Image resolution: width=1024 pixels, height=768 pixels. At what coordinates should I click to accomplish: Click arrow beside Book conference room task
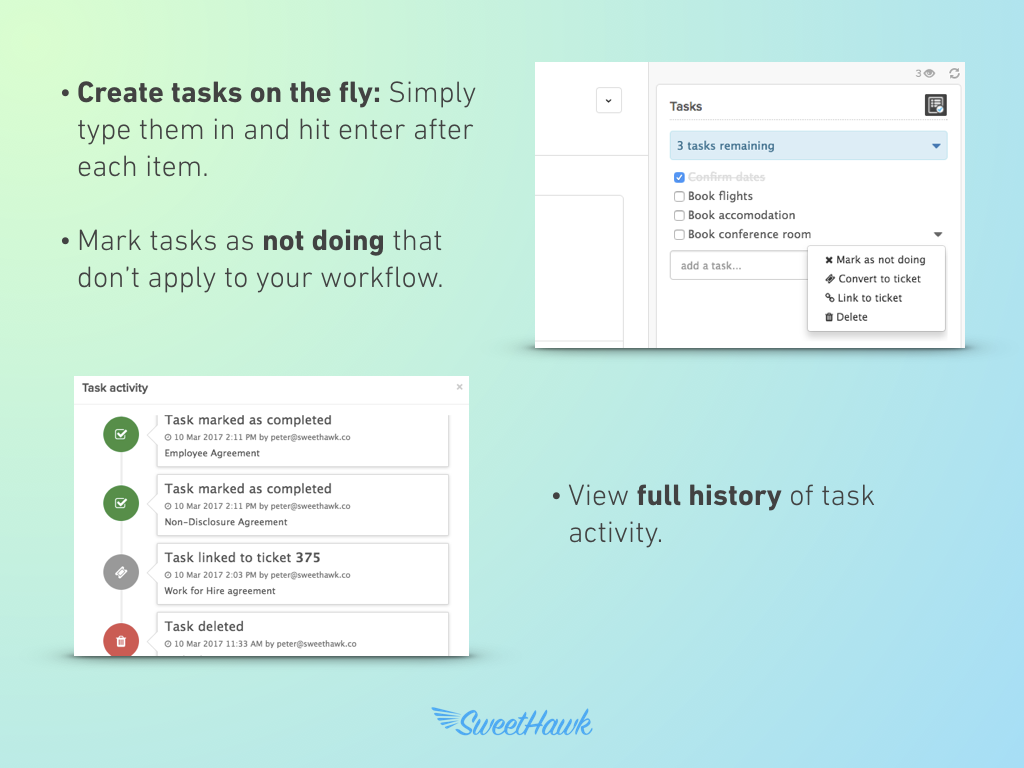pyautogui.click(x=938, y=235)
